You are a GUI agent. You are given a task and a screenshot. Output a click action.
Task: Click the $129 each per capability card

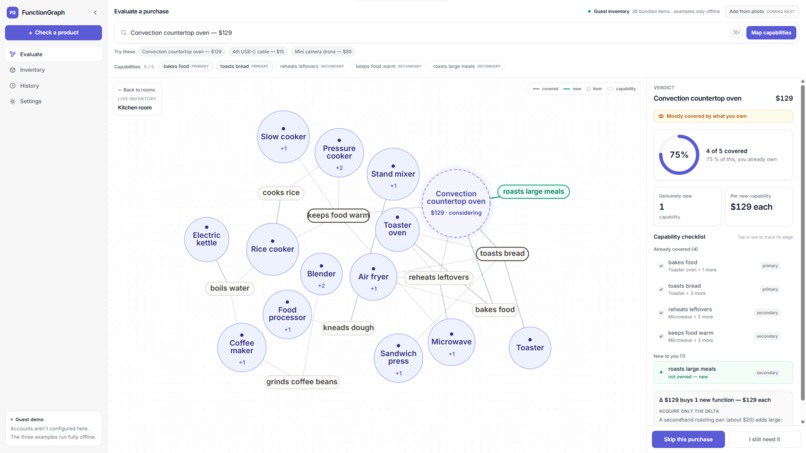pos(759,207)
